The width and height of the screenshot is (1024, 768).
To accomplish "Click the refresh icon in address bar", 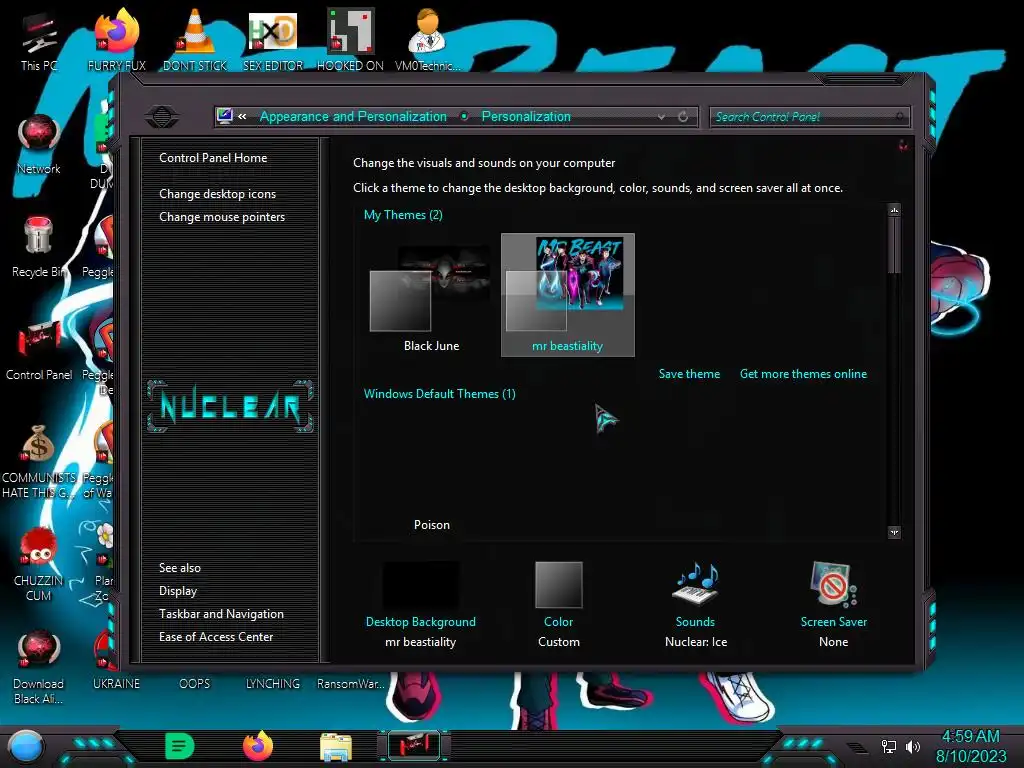I will tap(683, 116).
